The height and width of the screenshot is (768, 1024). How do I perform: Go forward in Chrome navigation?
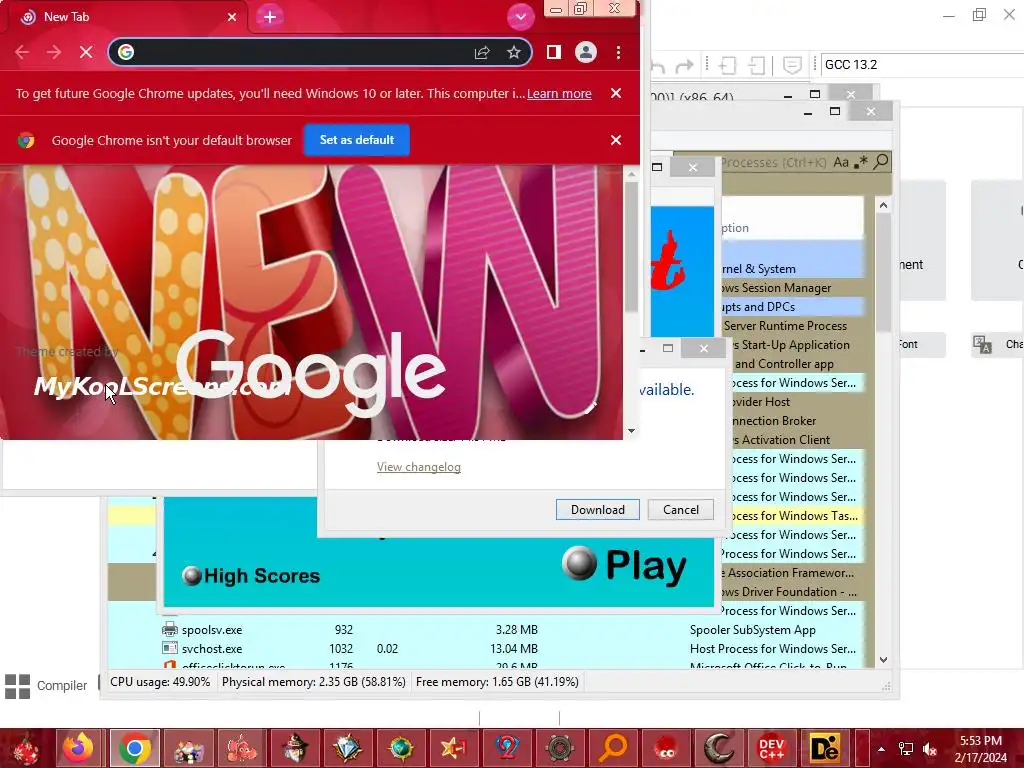click(54, 52)
